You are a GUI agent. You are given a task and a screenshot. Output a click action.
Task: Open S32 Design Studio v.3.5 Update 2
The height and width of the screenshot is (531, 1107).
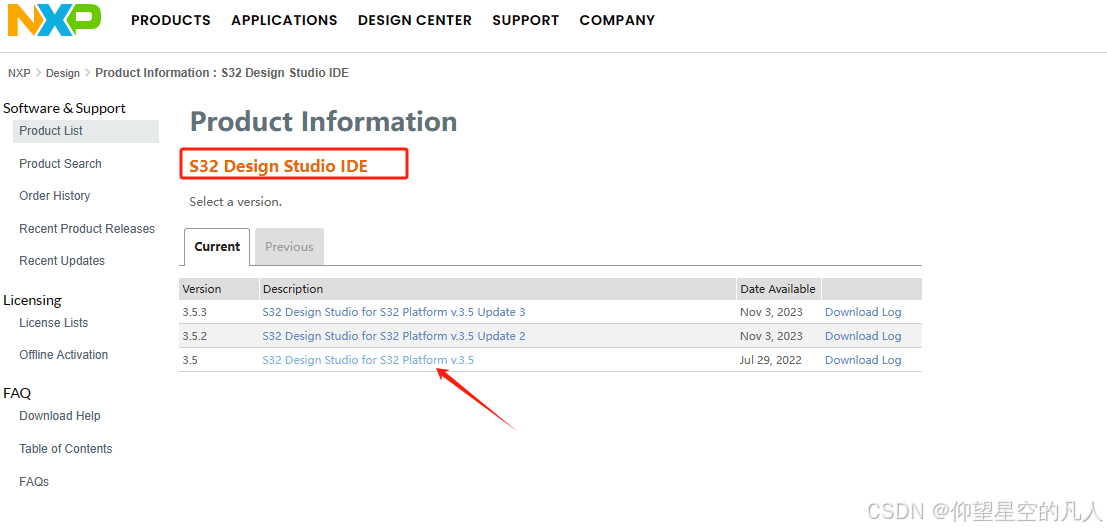pos(393,336)
